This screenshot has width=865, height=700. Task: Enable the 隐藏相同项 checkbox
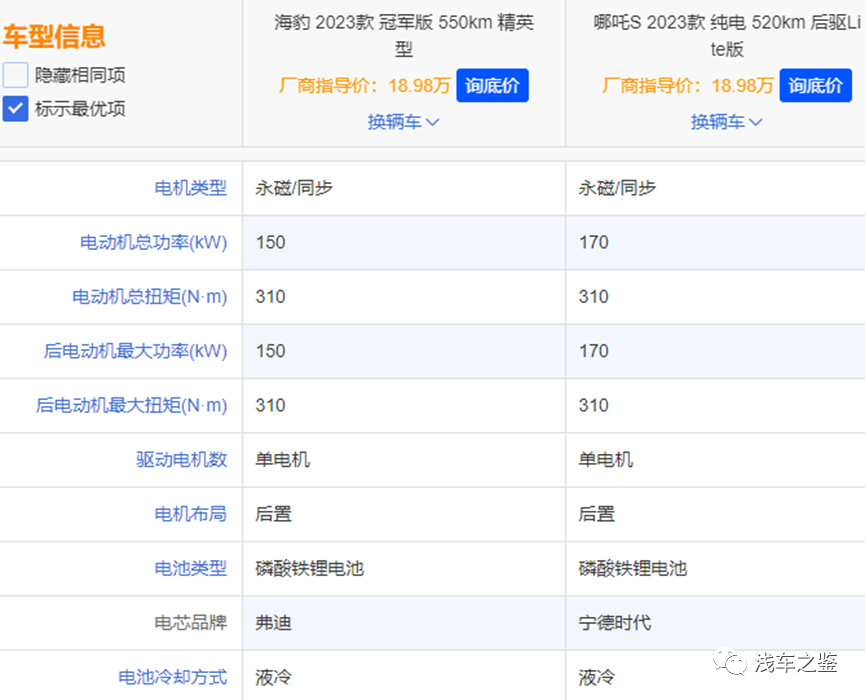[15, 75]
